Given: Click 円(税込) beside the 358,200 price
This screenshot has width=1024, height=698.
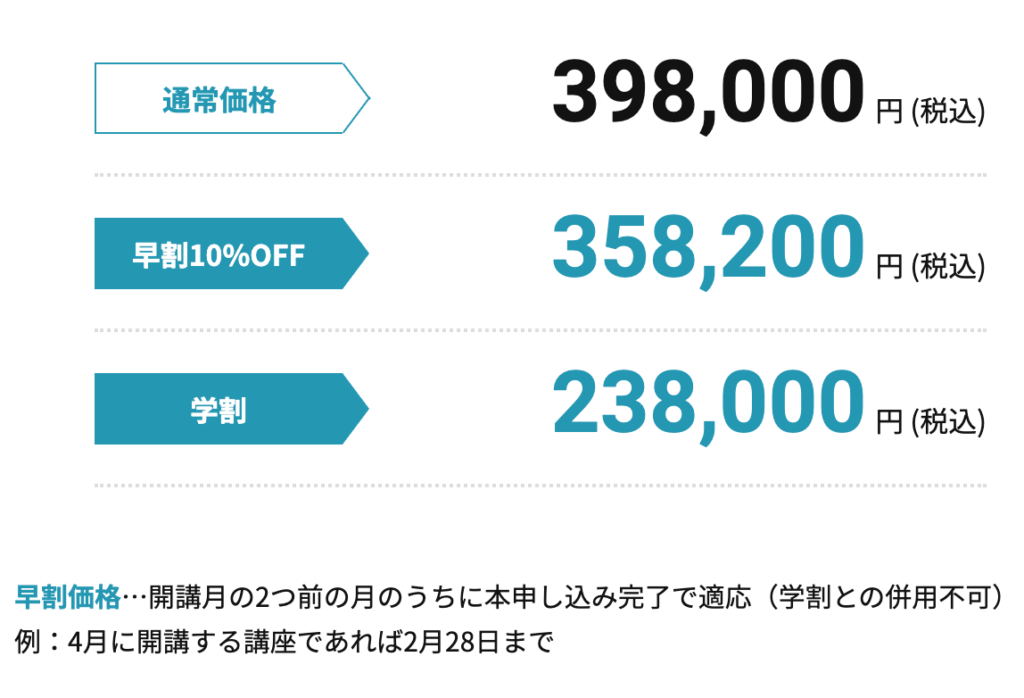Looking at the screenshot, I should click(931, 266).
